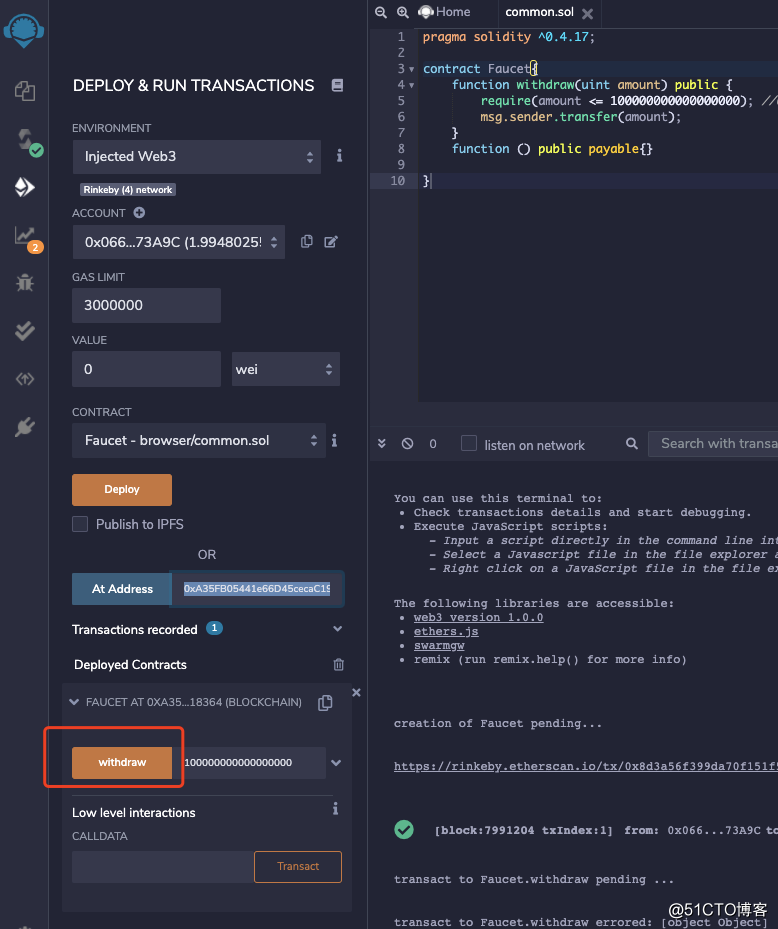Image resolution: width=778 pixels, height=929 pixels.
Task: Fold the contract Faucet code block
Action: (412, 69)
